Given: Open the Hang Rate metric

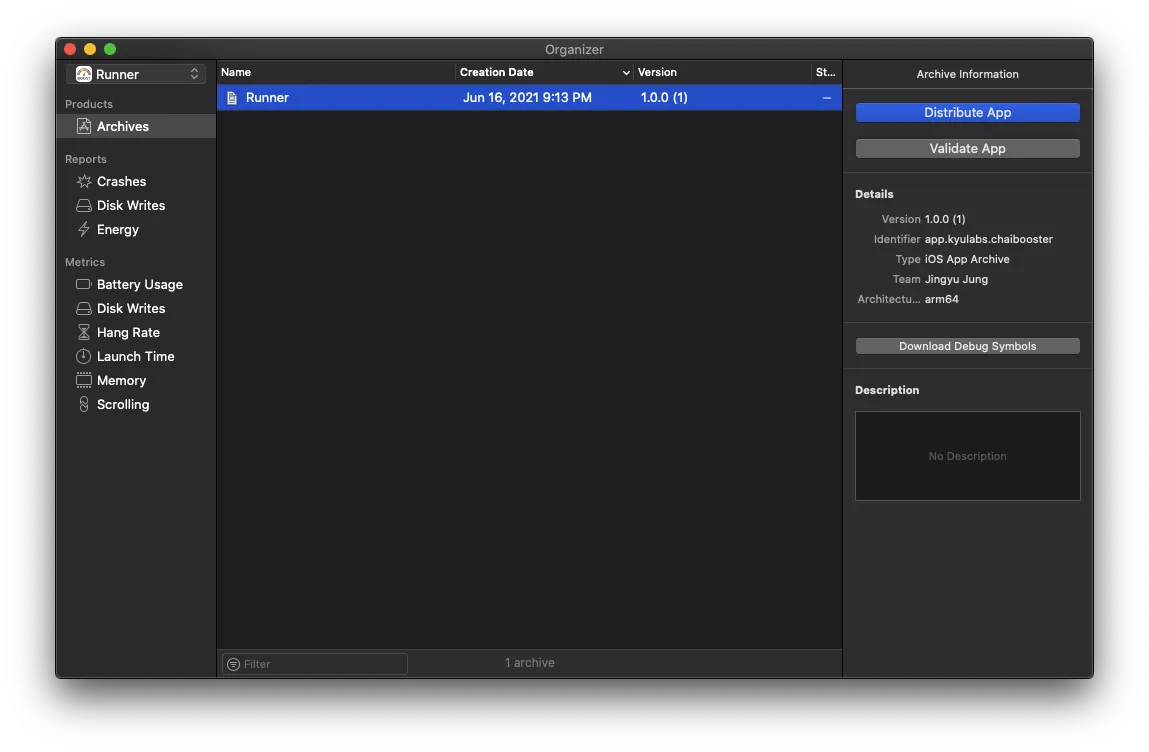Looking at the screenshot, I should point(128,333).
